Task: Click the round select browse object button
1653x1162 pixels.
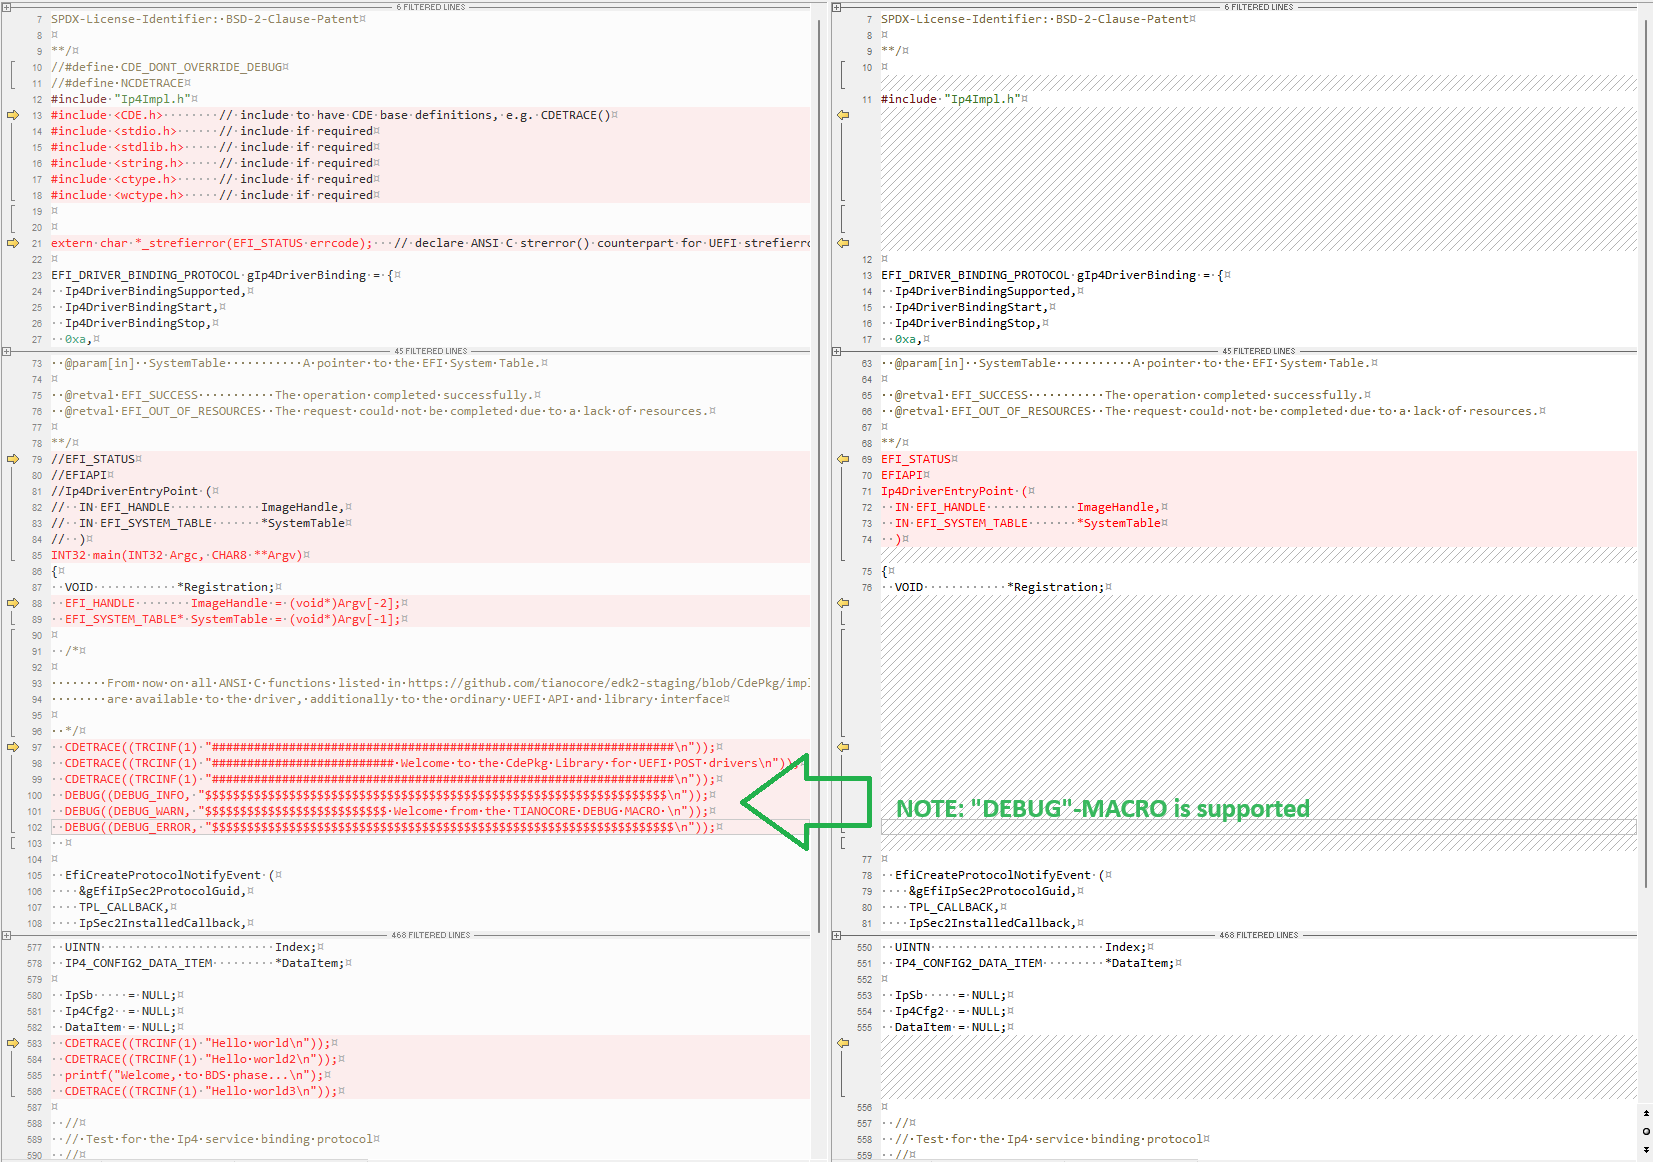Action: point(1646,1131)
